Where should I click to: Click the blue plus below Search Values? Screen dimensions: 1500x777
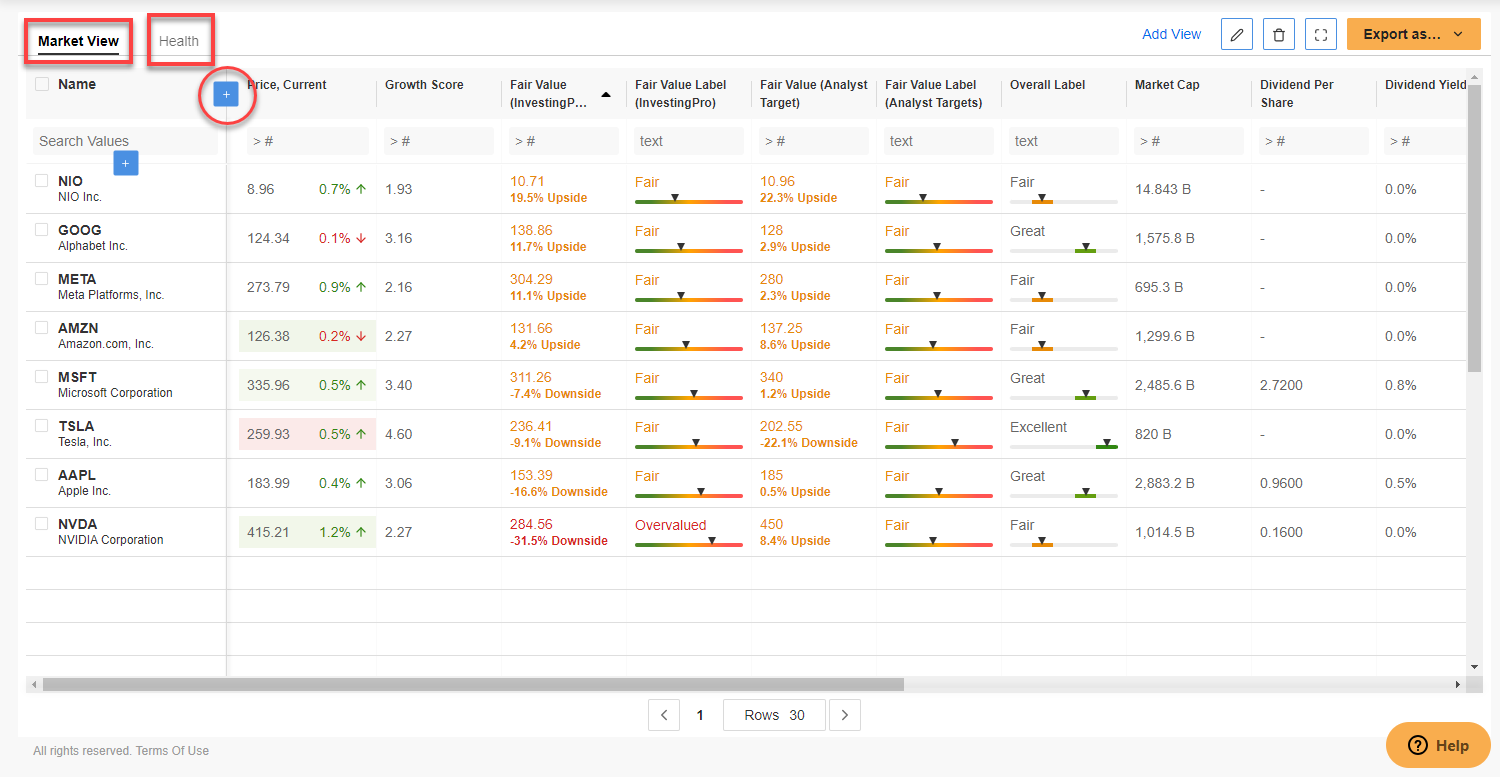coord(125,162)
